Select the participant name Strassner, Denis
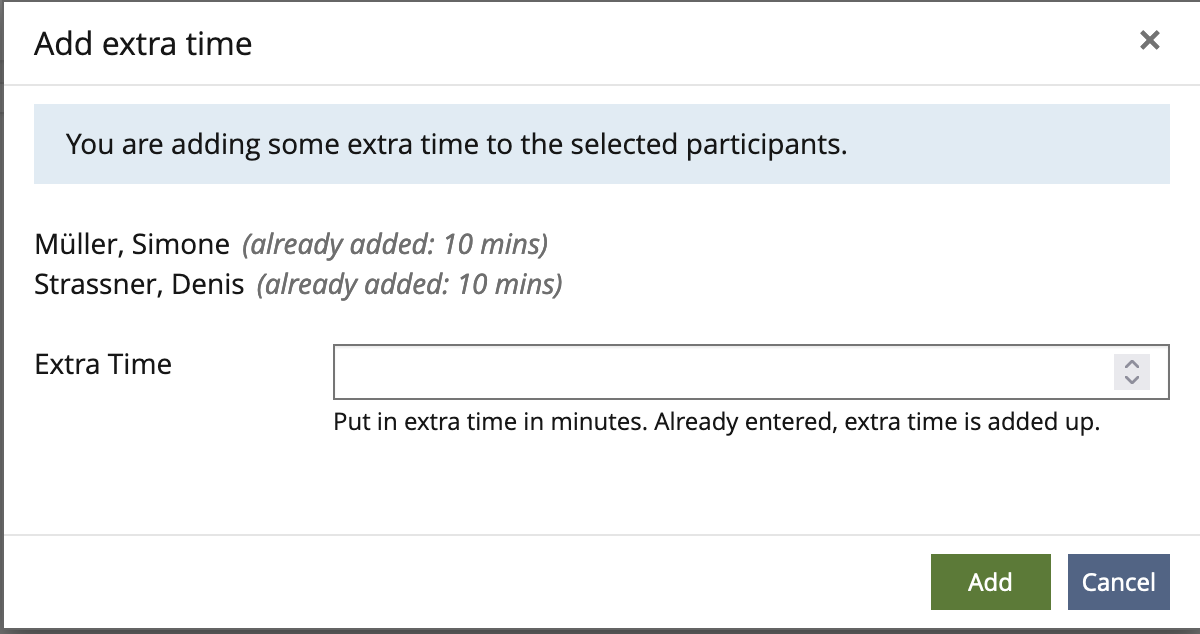1200x634 pixels. pos(140,284)
